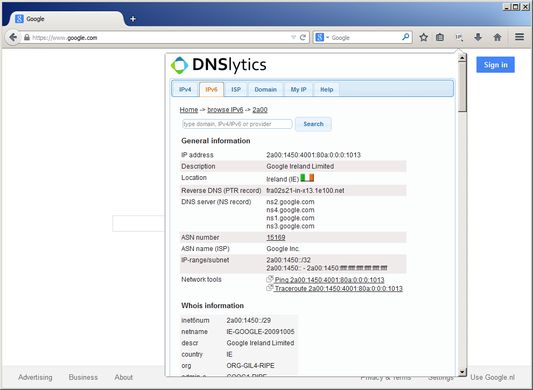Switch to the ISP tab
The height and width of the screenshot is (390, 533).
pyautogui.click(x=236, y=89)
